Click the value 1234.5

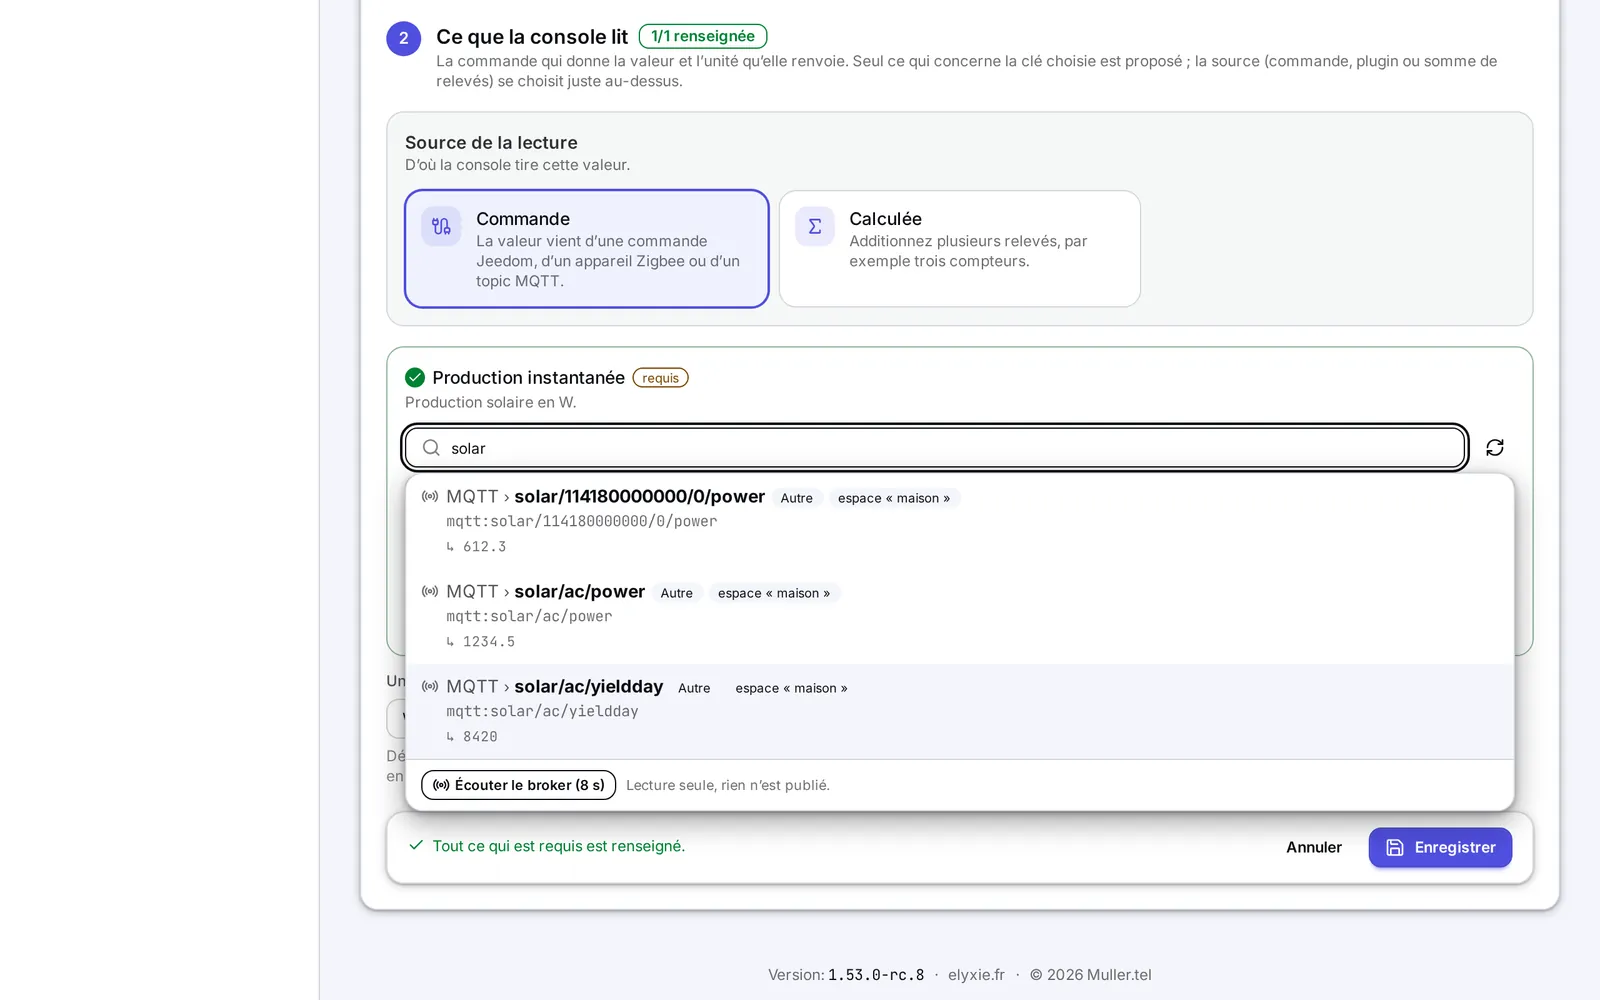click(489, 642)
